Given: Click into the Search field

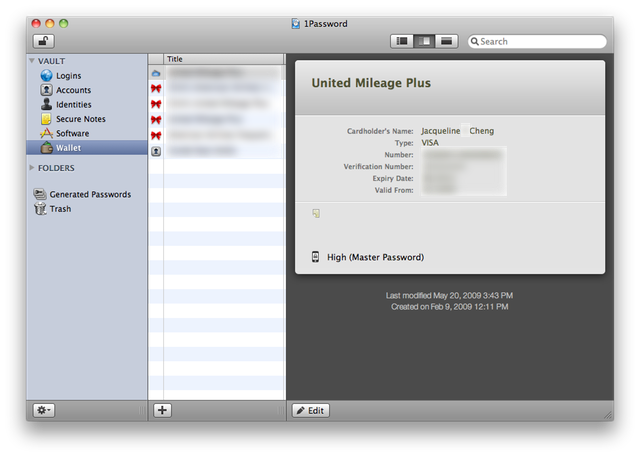Looking at the screenshot, I should click(537, 41).
